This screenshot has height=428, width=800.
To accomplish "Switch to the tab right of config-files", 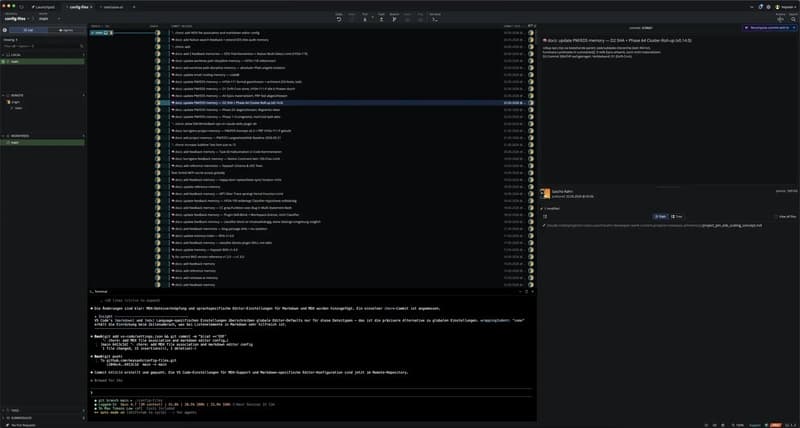I will 111,7.
